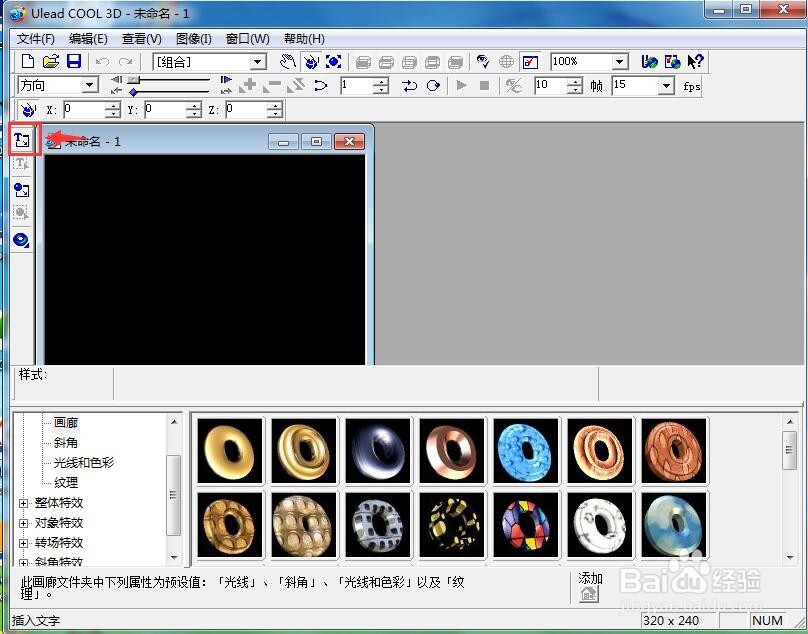Click the thumbnail gallery scrollbar down arrow
808x634 pixels.
click(x=790, y=557)
